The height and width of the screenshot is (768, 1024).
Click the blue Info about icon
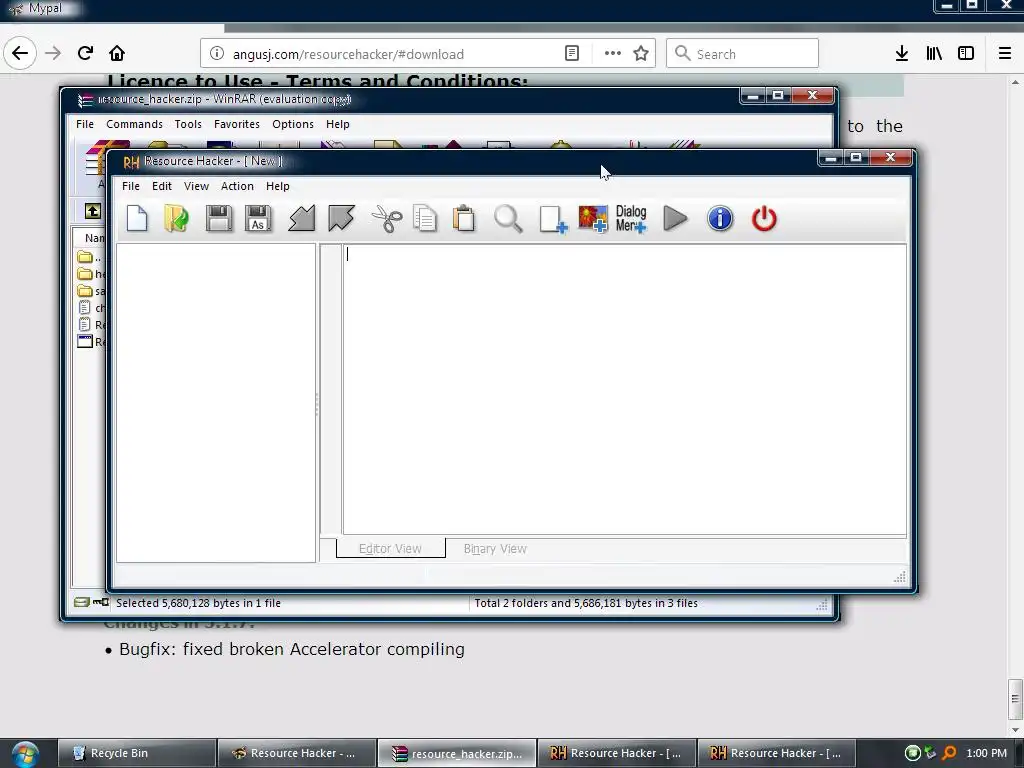coord(720,218)
